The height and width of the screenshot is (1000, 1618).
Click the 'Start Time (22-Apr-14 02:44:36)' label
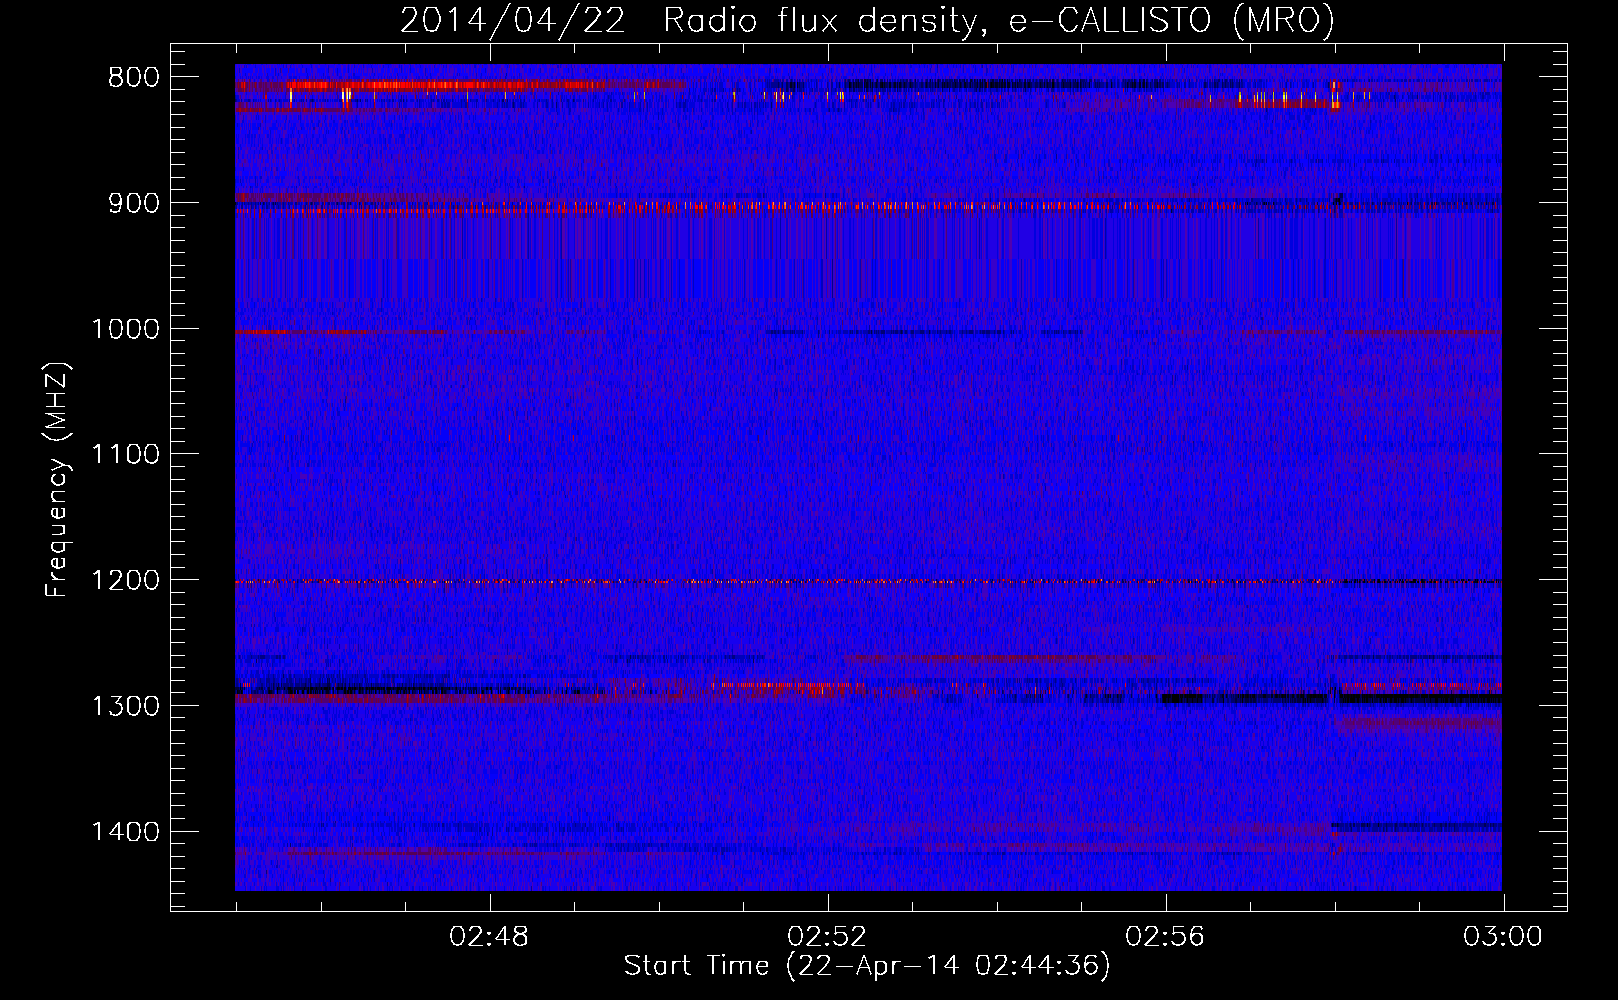tap(867, 966)
